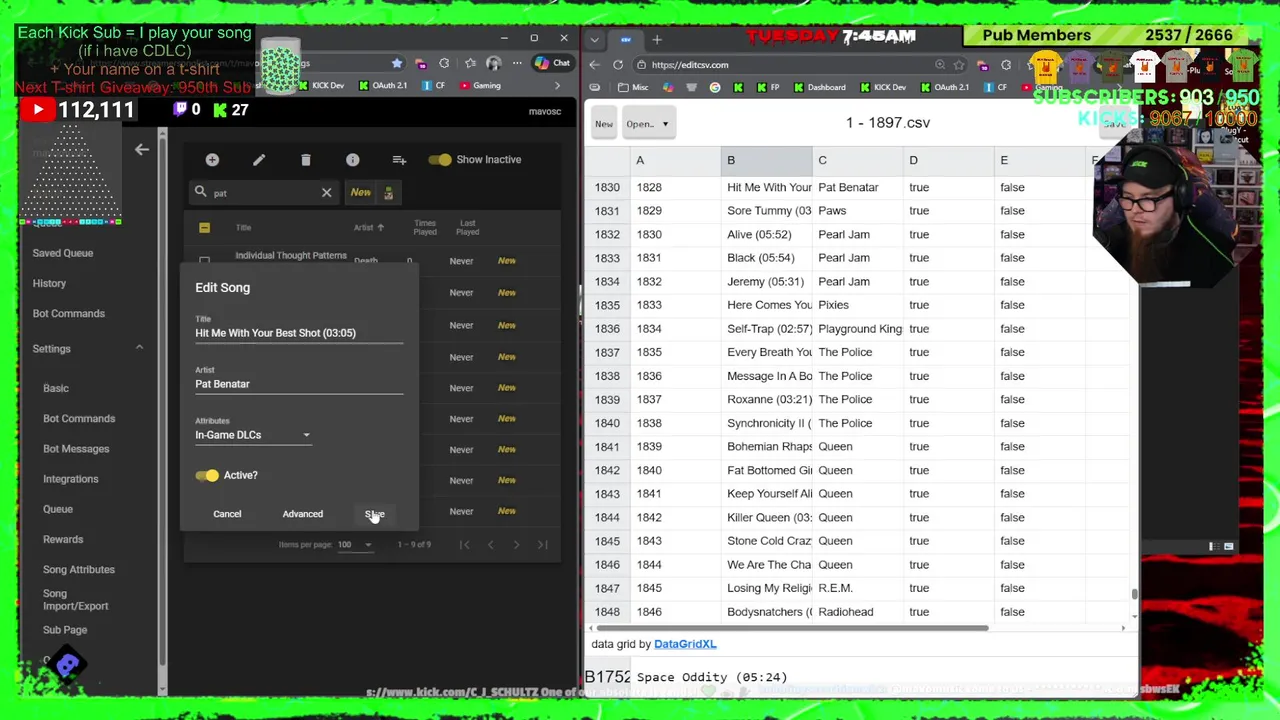This screenshot has height=720, width=1280.
Task: Click Advanced in the Edit Song dialog
Action: tap(302, 514)
